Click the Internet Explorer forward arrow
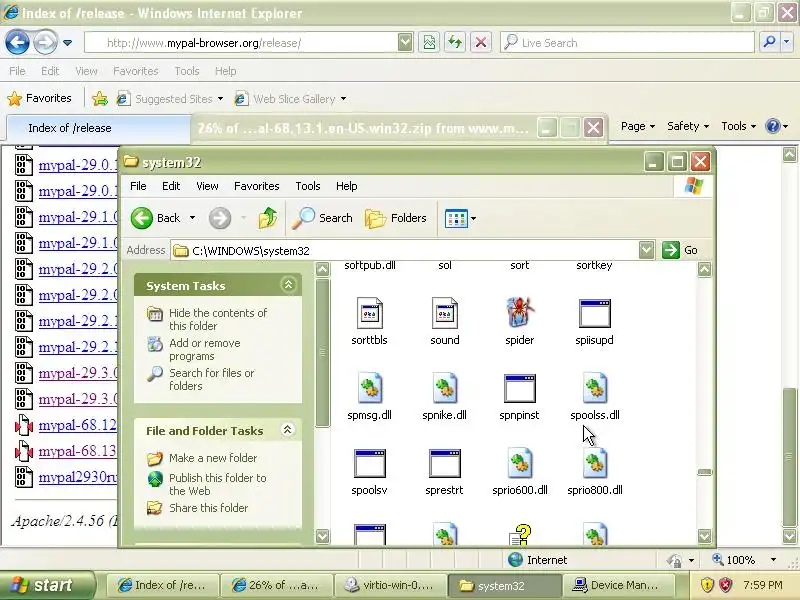Image resolution: width=800 pixels, height=600 pixels. pos(45,42)
